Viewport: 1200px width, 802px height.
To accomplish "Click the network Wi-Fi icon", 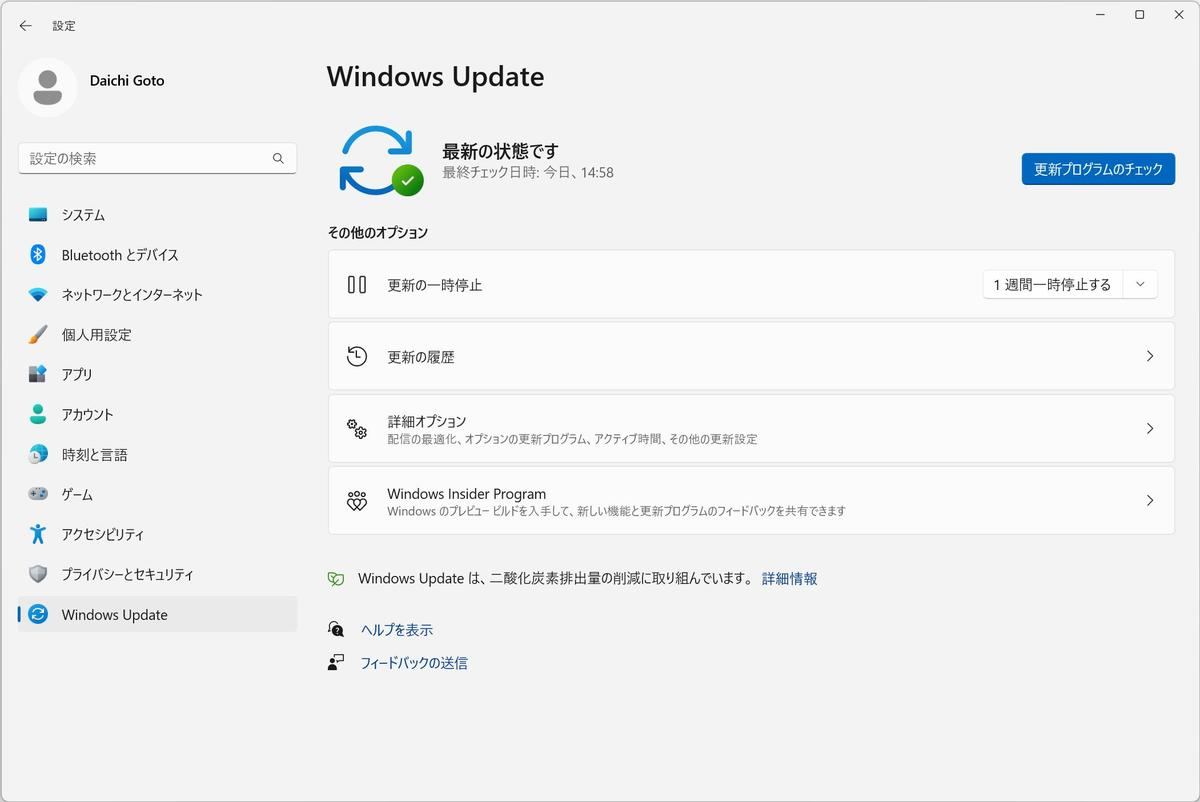I will [38, 295].
